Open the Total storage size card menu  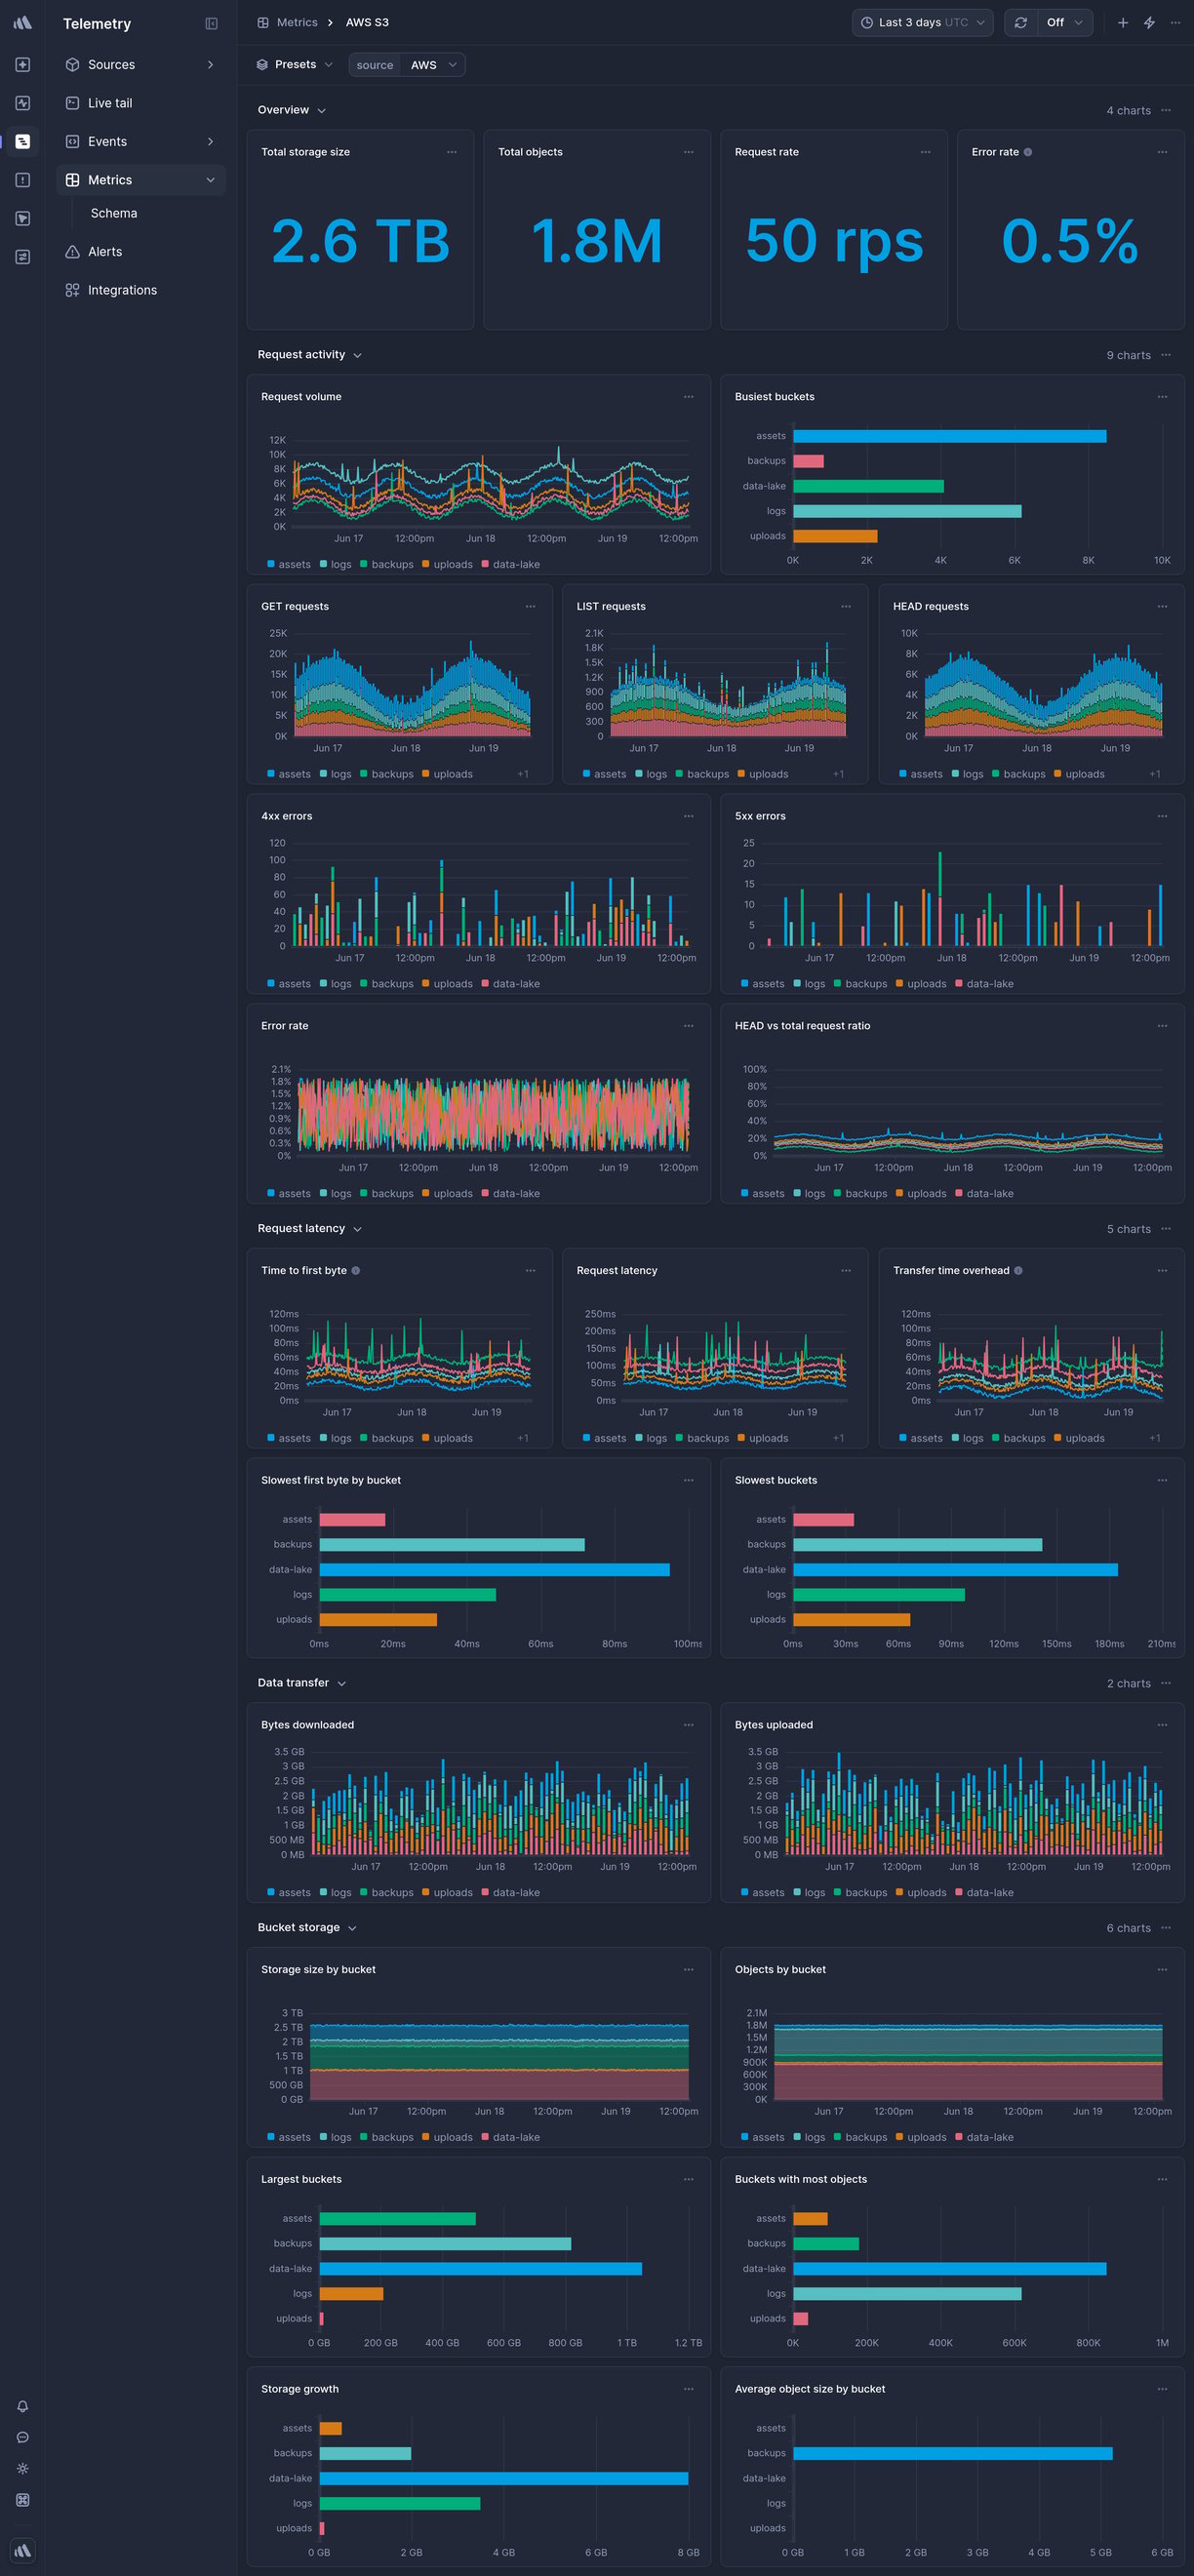click(x=452, y=152)
